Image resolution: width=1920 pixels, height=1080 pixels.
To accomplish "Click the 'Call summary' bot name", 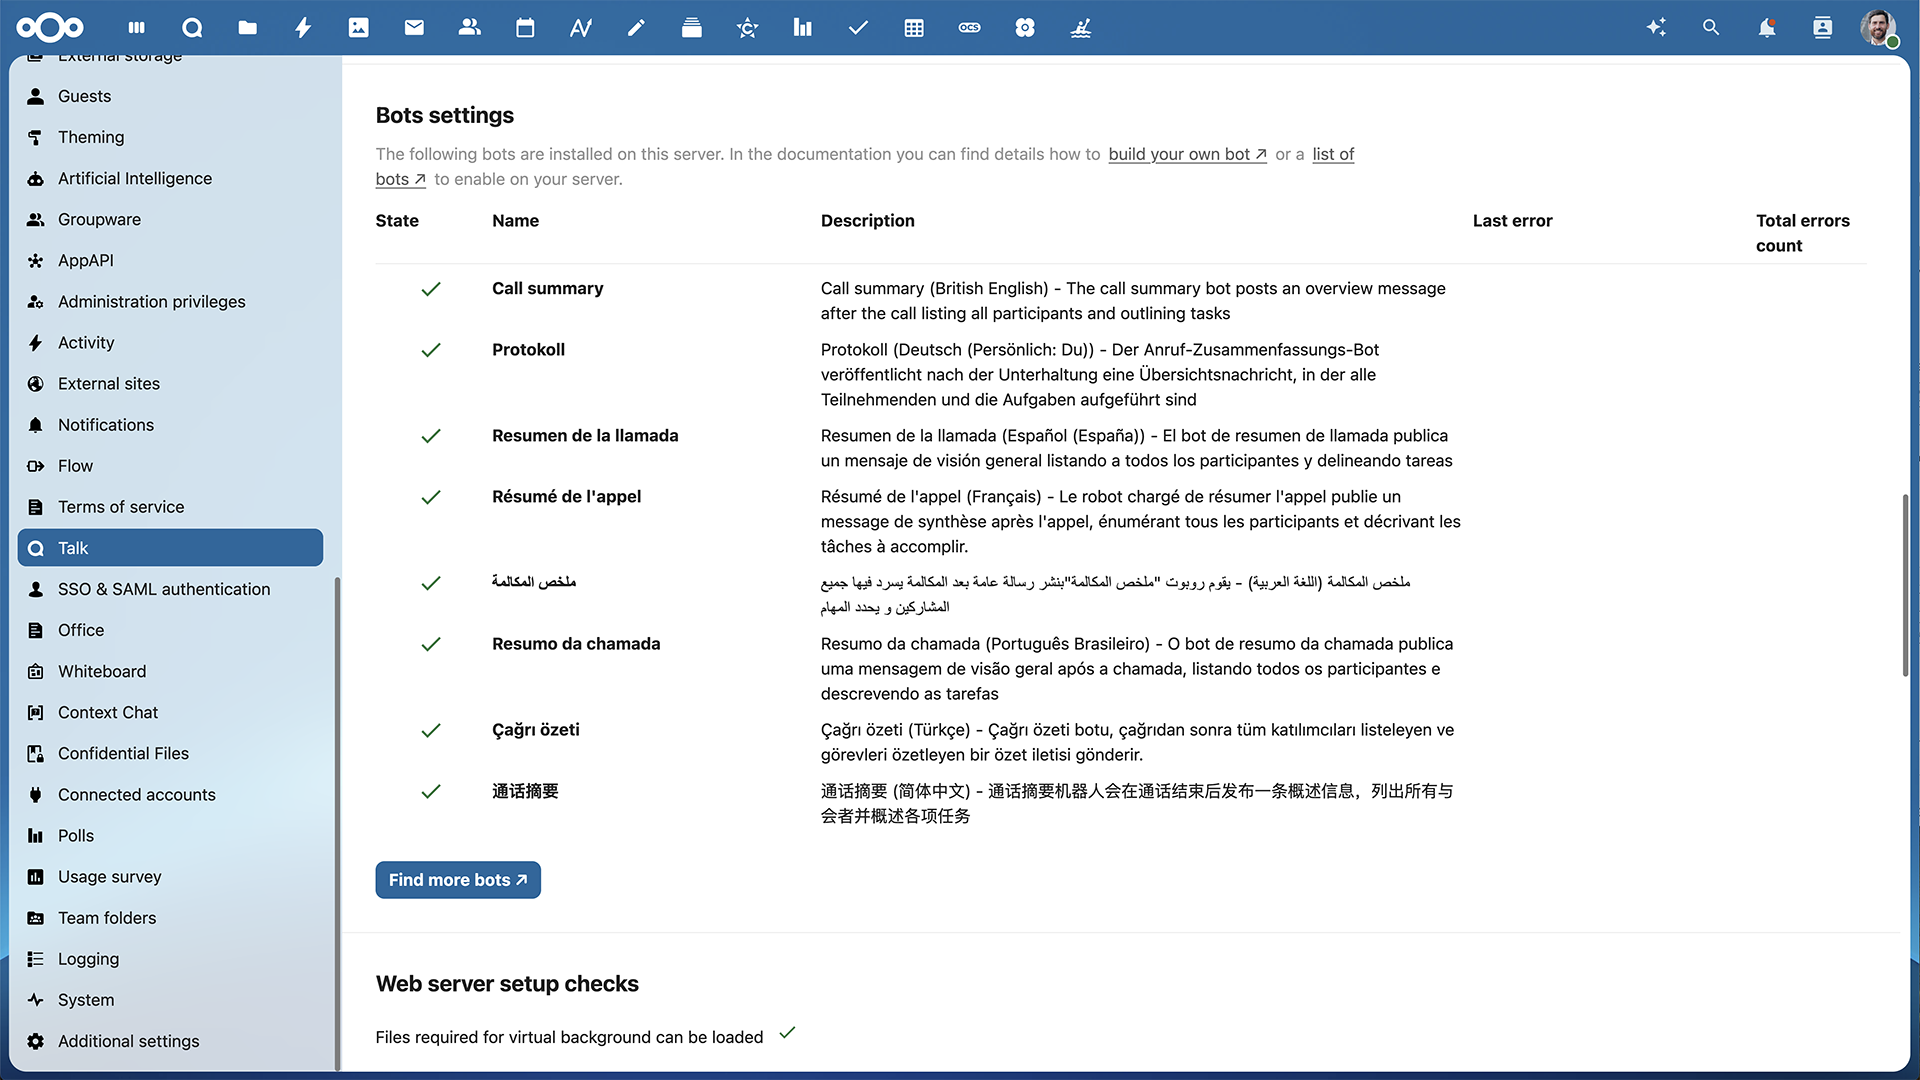I will tap(547, 288).
